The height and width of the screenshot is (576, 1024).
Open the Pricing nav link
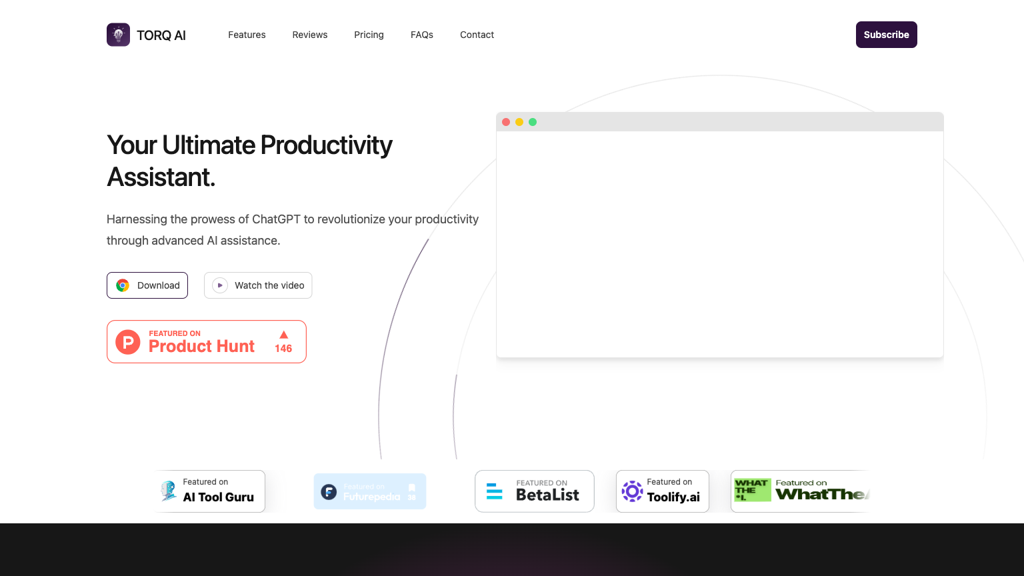tap(369, 35)
